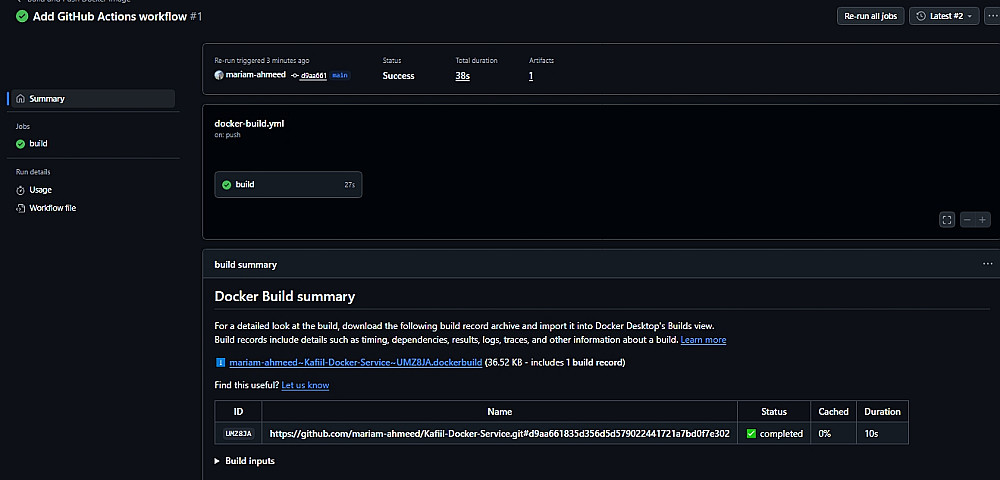Viewport: 1000px width, 480px height.
Task: Click the fullscreen icon in workflow graph
Action: pyautogui.click(x=947, y=220)
